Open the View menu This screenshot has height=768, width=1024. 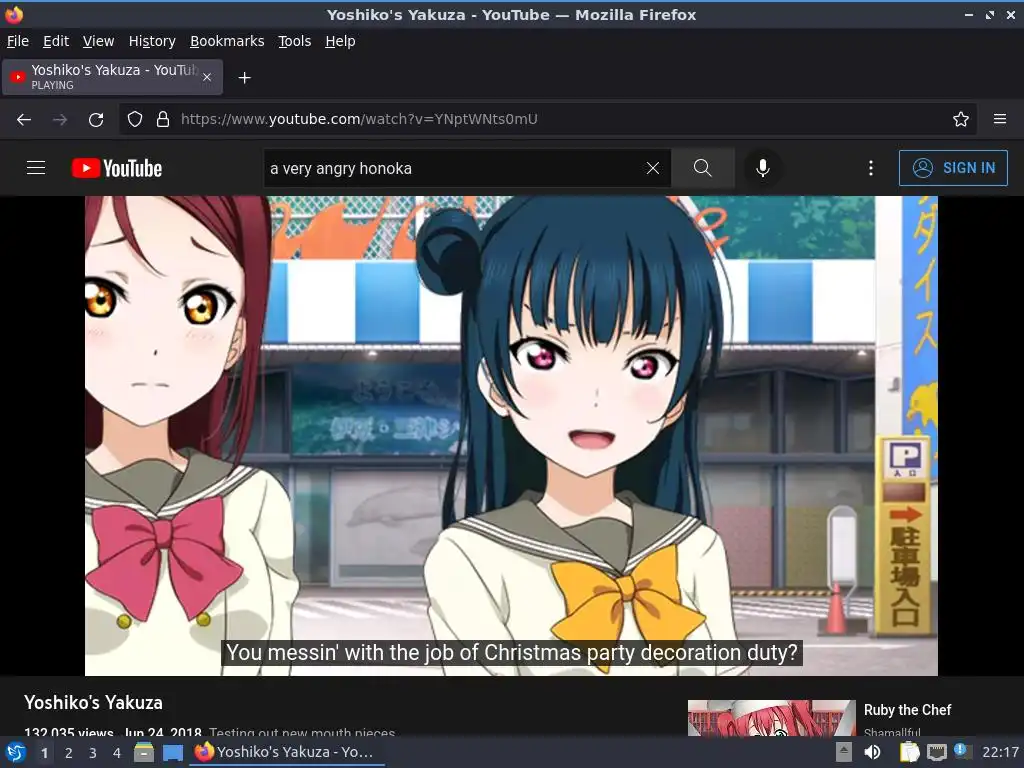tap(98, 41)
